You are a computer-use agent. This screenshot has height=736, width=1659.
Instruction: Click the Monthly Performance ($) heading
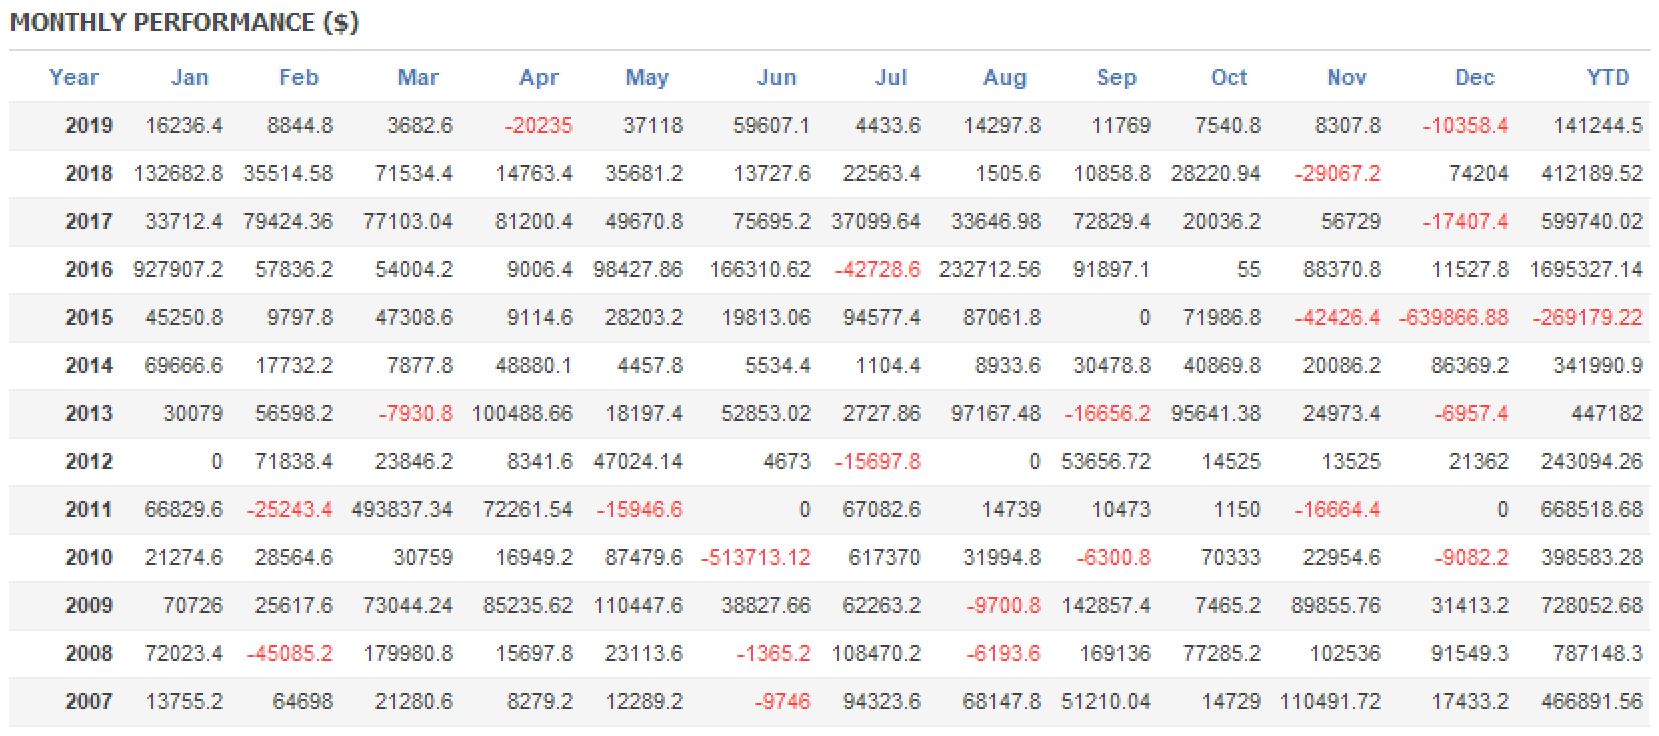tap(184, 23)
